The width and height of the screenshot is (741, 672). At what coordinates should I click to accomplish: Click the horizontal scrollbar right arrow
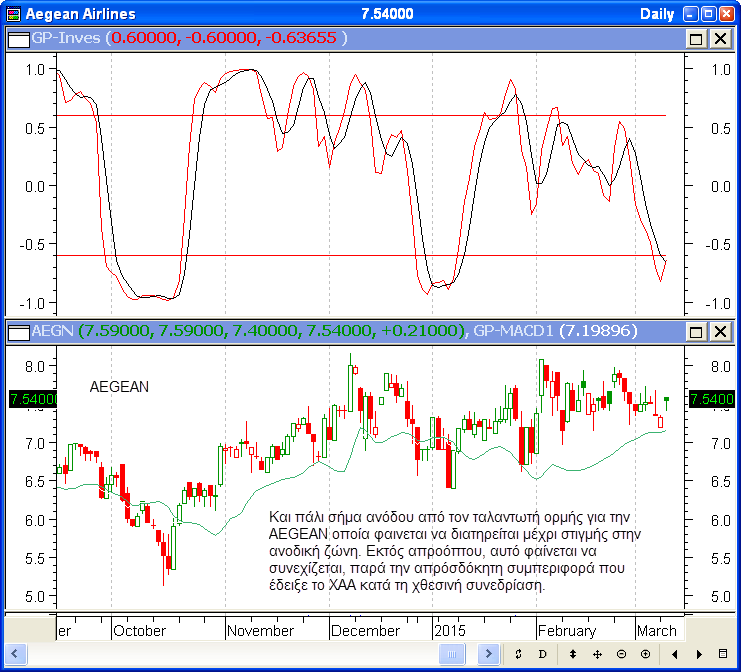pos(488,654)
